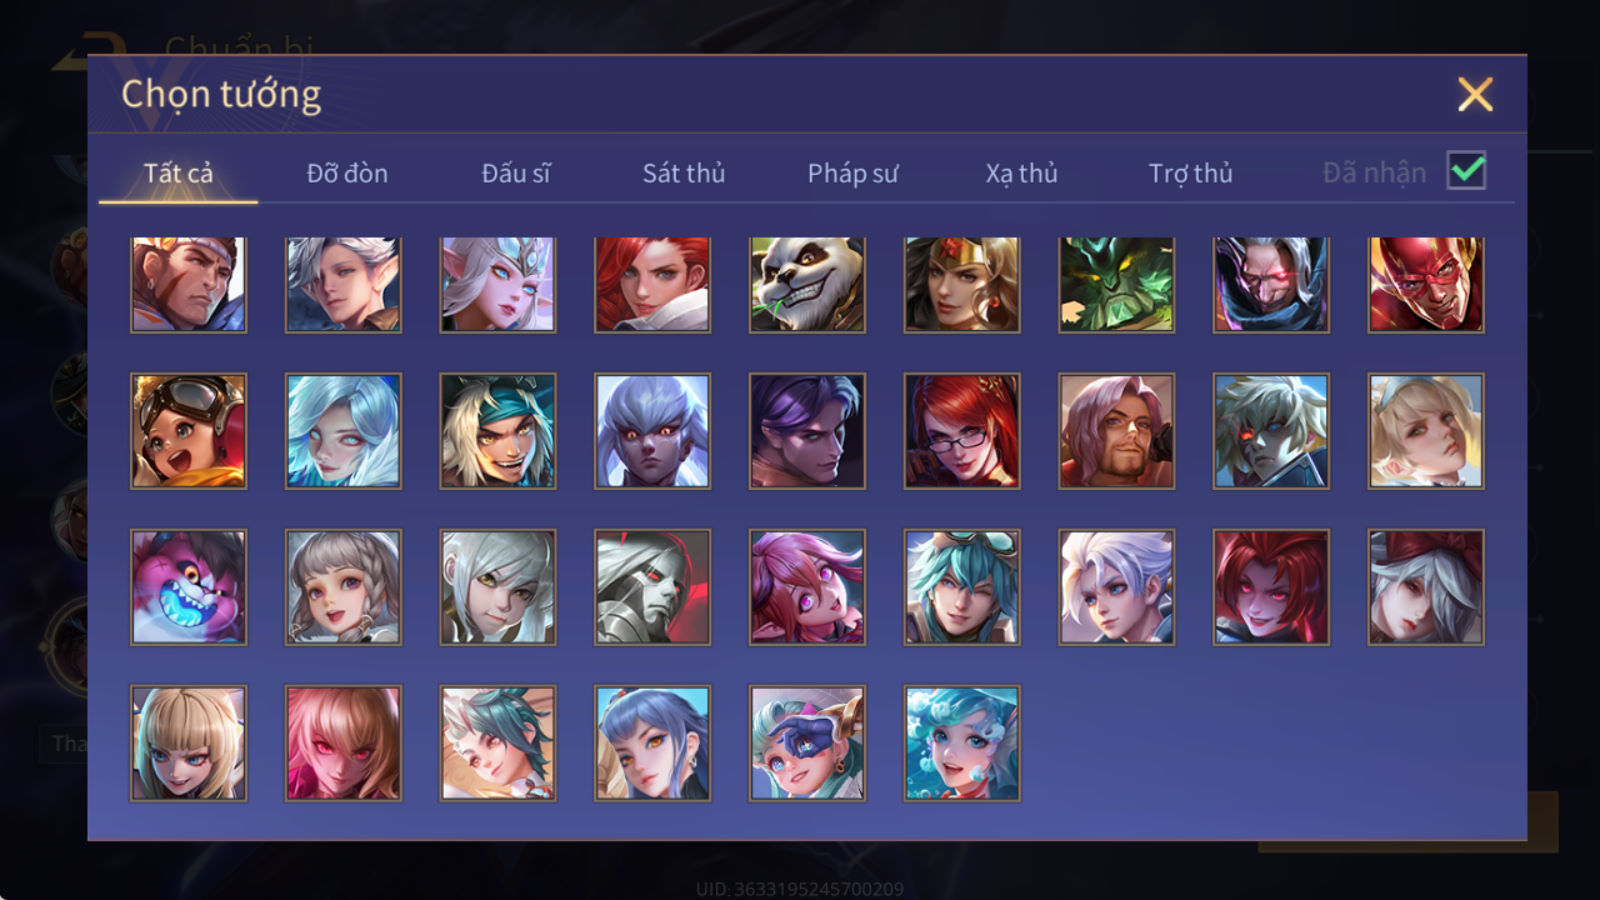This screenshot has height=900, width=1600.
Task: Choose the green leafy monster hero
Action: 1116,285
